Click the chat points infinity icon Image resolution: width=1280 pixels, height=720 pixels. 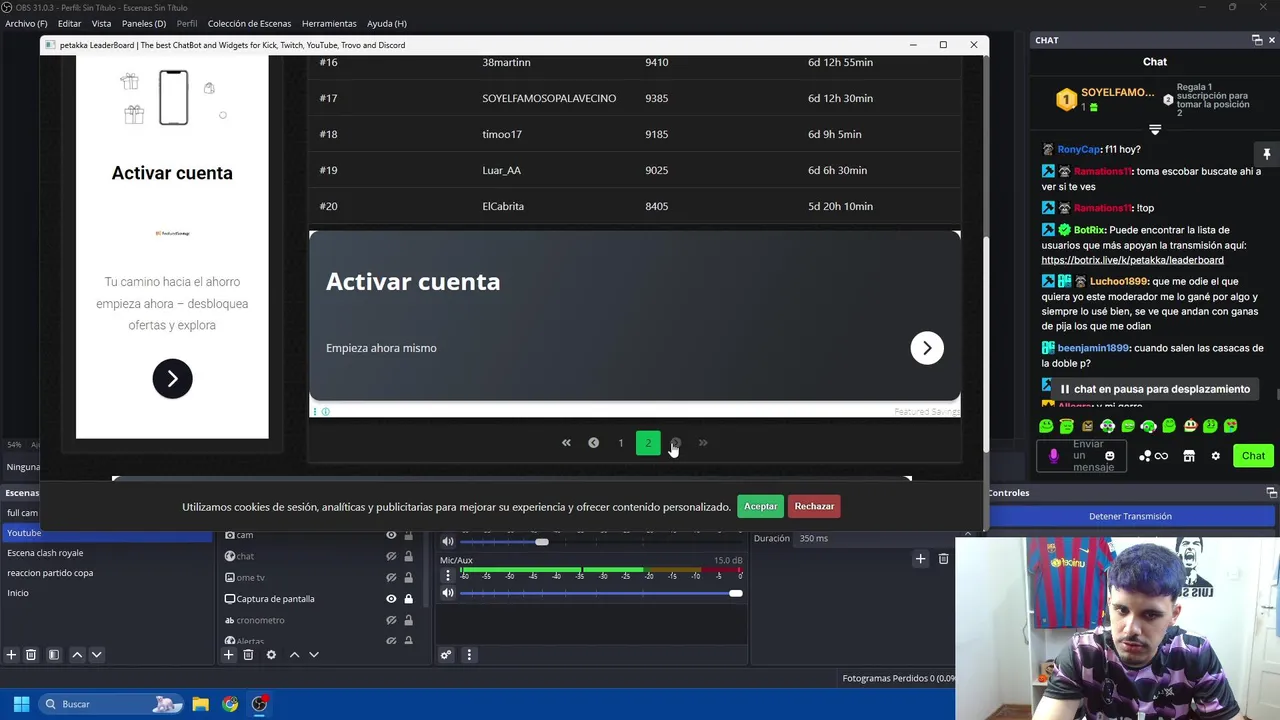(x=1161, y=456)
